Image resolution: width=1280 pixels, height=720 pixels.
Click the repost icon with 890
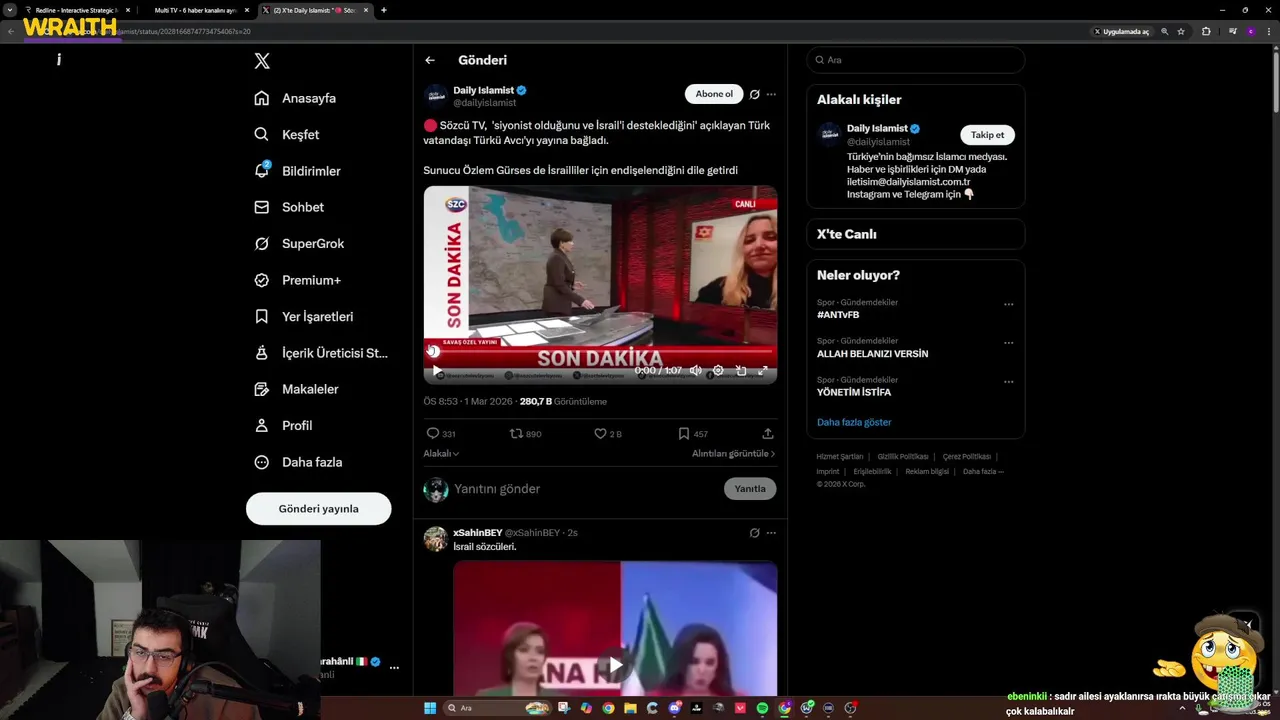pos(516,433)
